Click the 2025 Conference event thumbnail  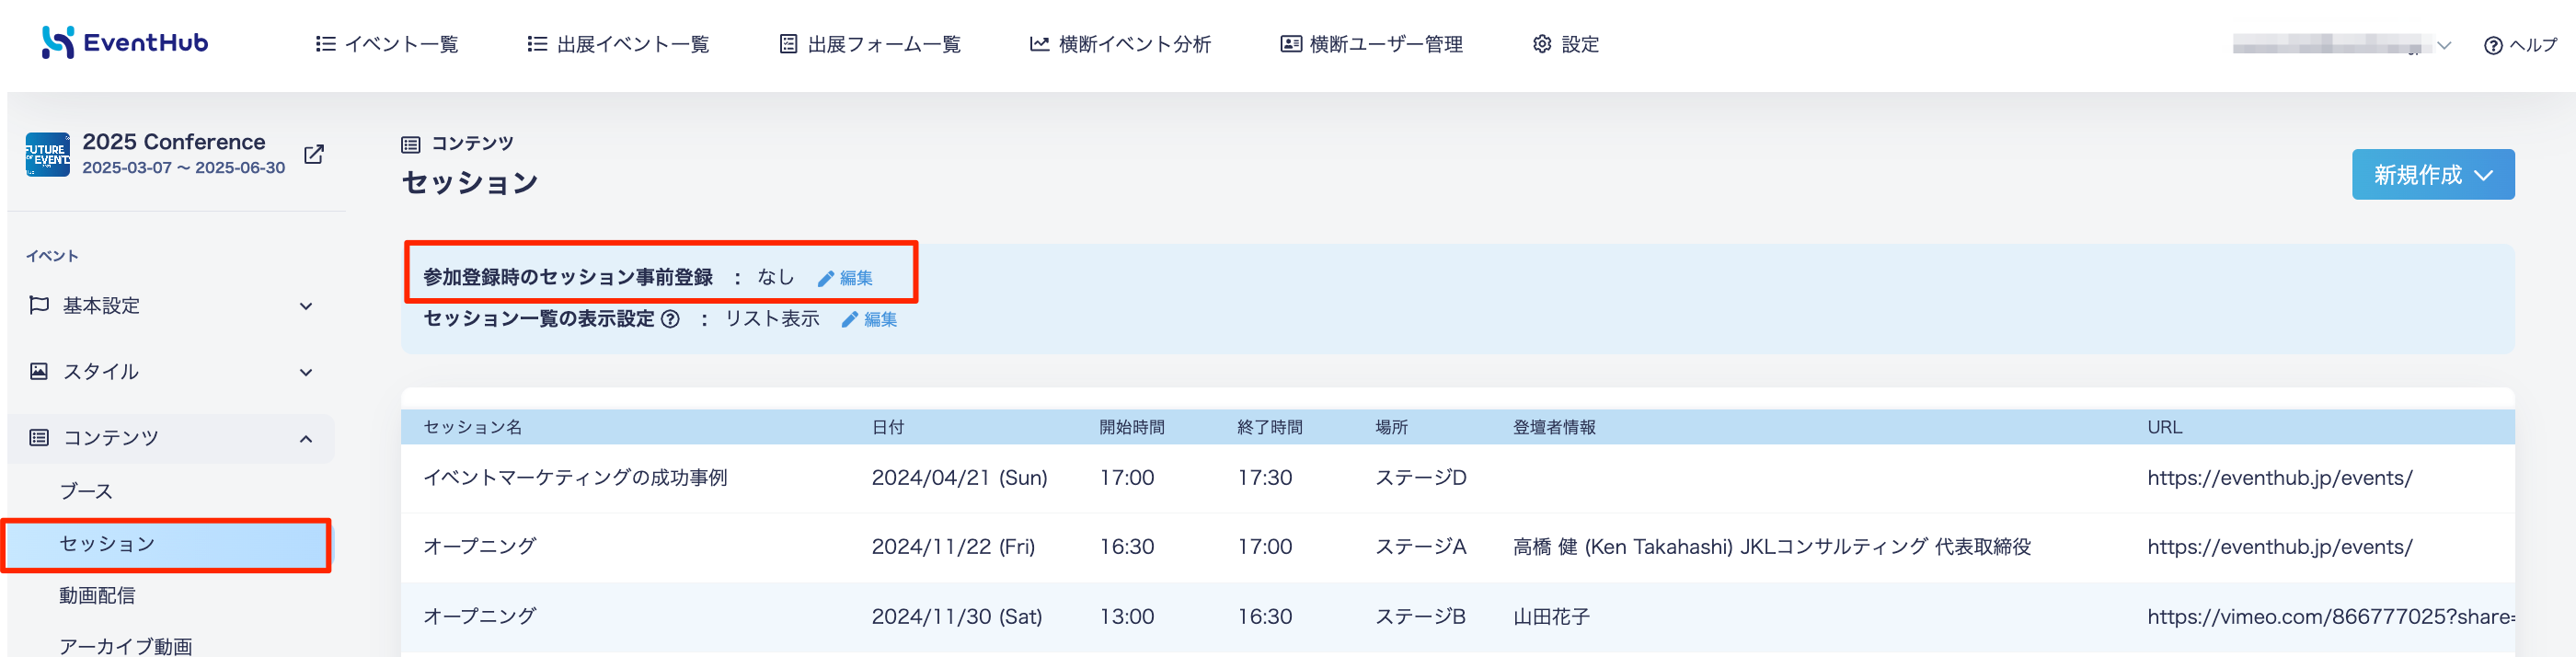point(47,154)
